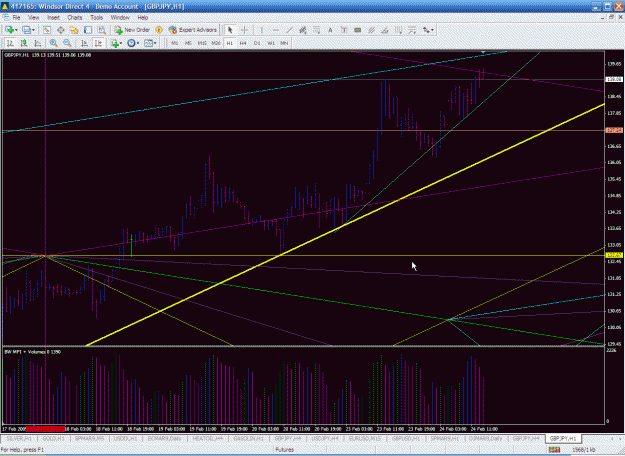Image resolution: width=625 pixels, height=456 pixels.
Task: Select the Fibonacci retracement tool
Action: coord(317,30)
